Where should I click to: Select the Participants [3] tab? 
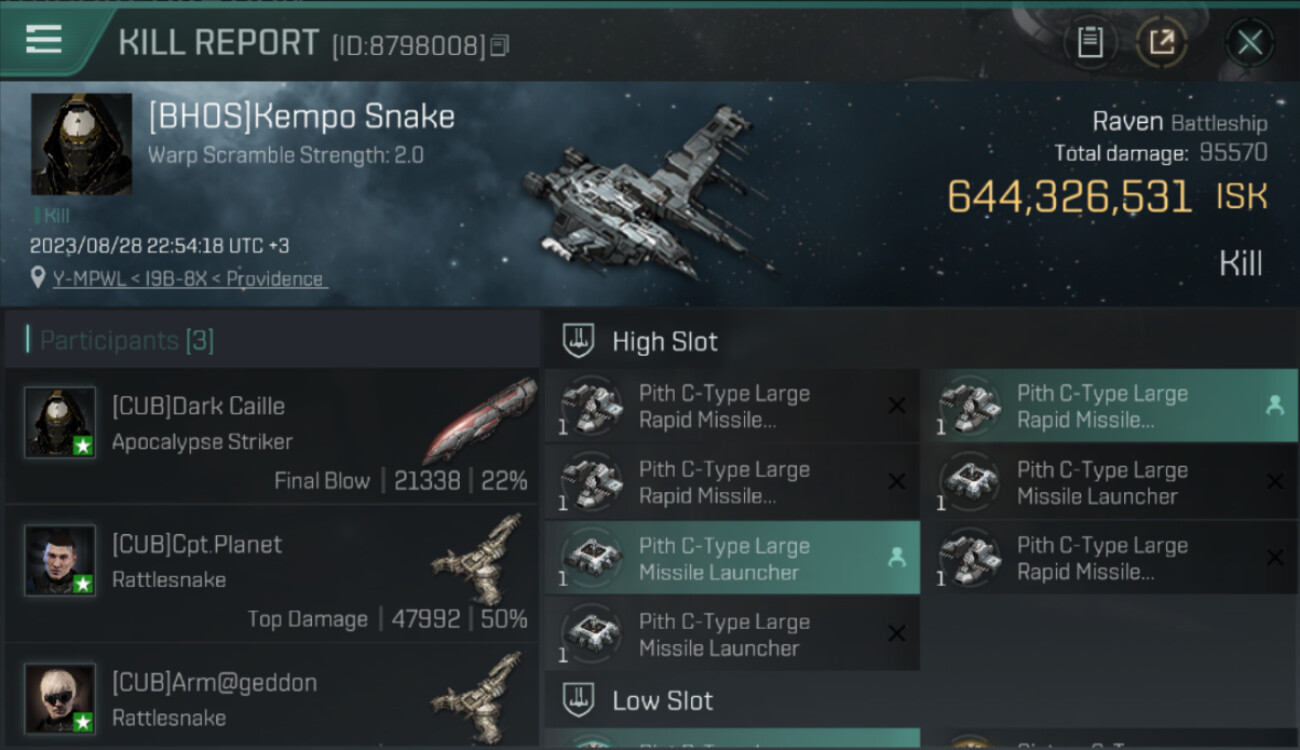(126, 341)
